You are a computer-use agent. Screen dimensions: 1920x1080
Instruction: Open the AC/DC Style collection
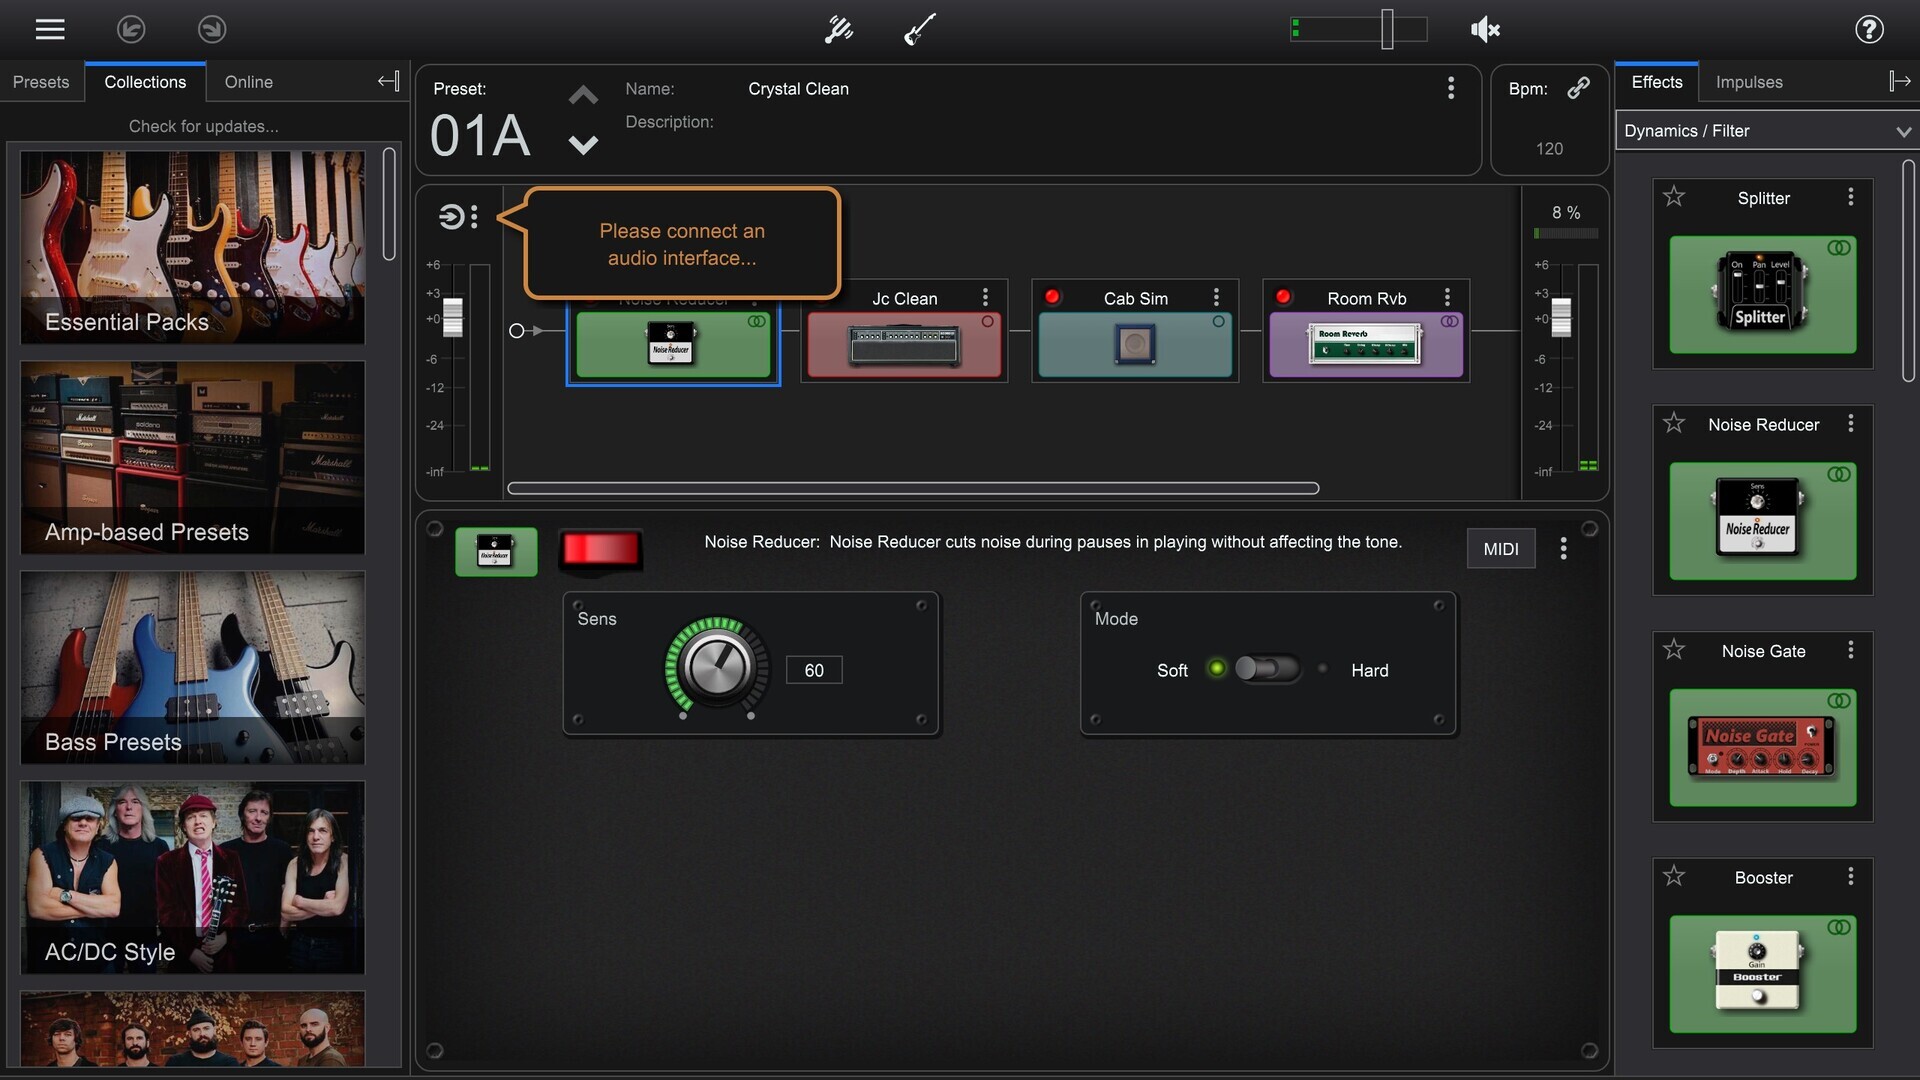click(193, 877)
